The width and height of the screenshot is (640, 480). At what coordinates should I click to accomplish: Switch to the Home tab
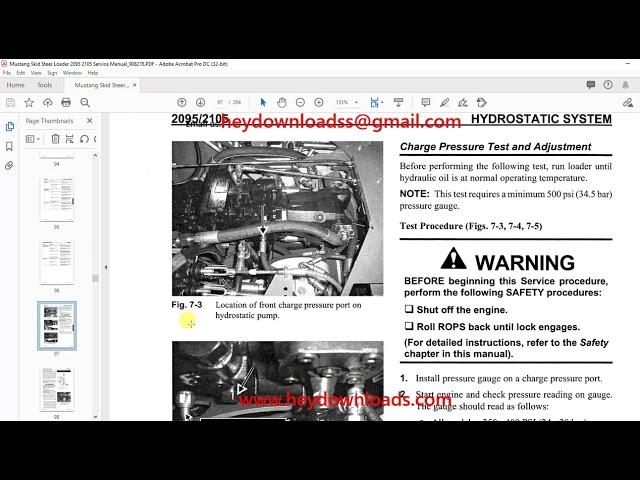16,85
